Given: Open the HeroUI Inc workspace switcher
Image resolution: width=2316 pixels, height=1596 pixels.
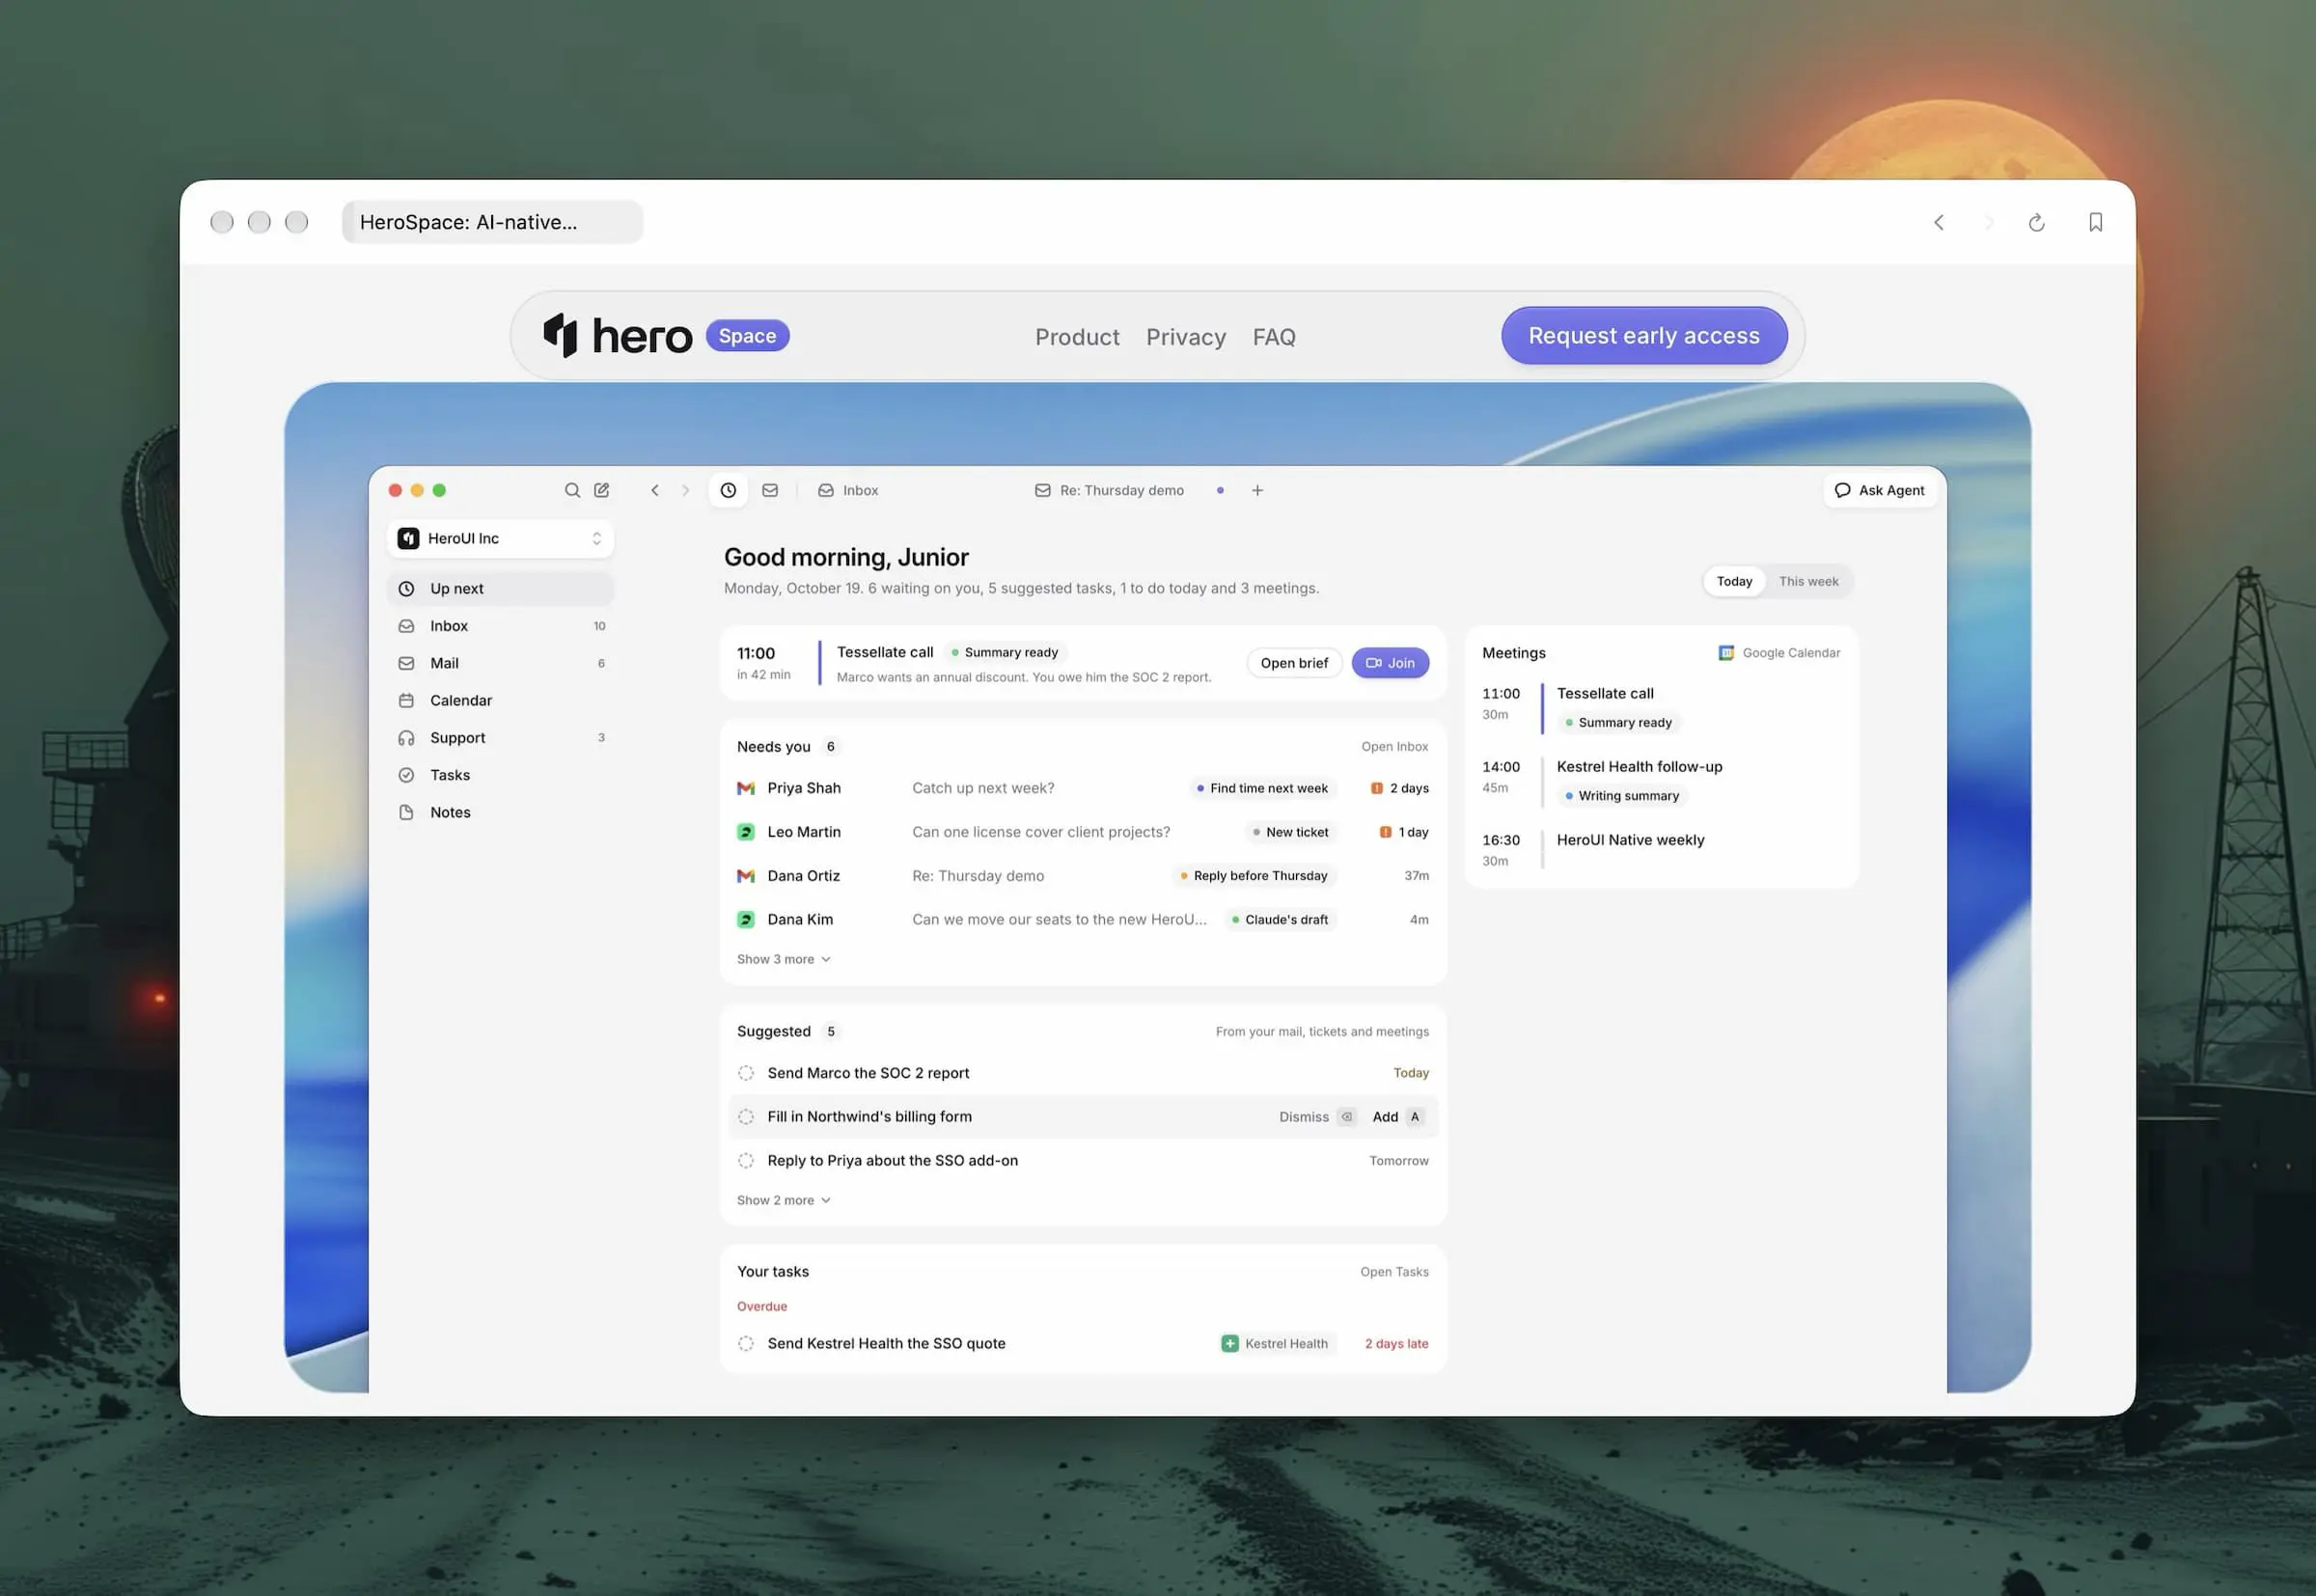Looking at the screenshot, I should point(500,538).
